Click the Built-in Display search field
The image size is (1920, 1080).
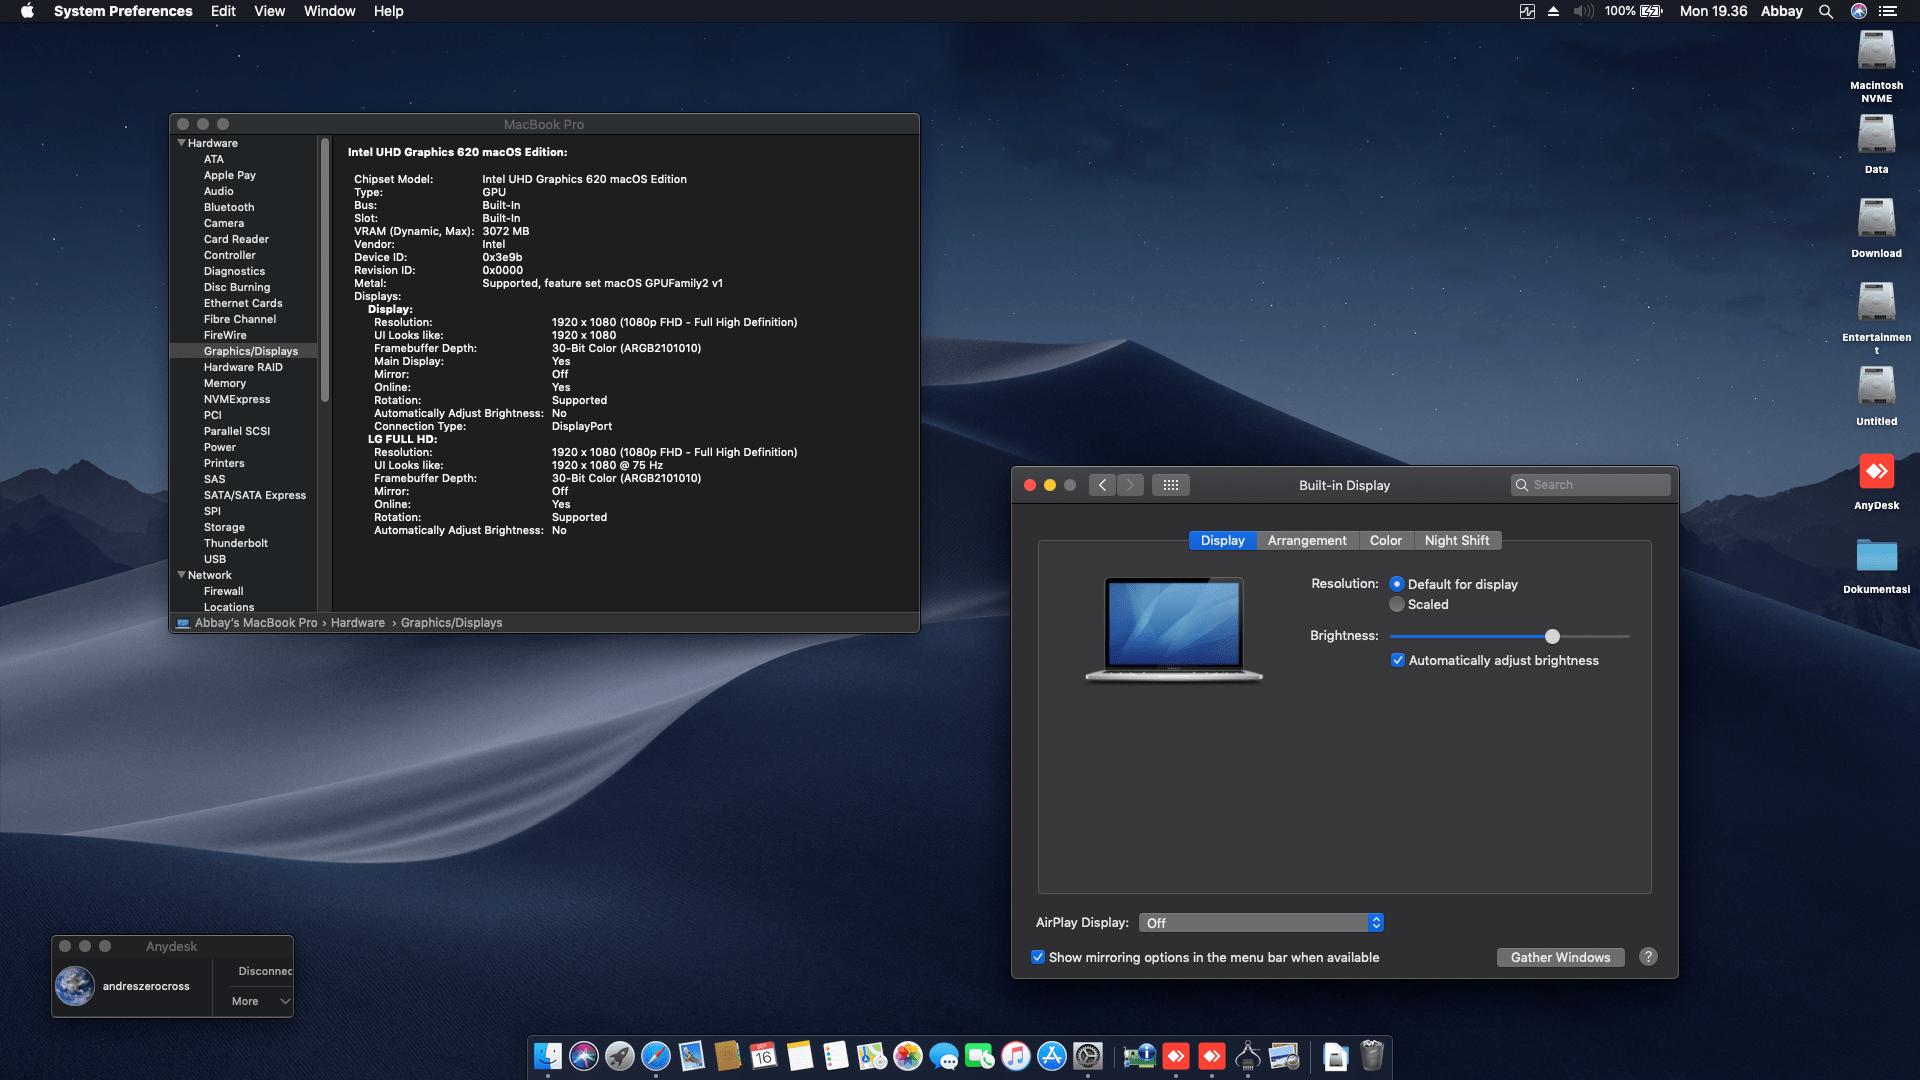click(x=1590, y=484)
